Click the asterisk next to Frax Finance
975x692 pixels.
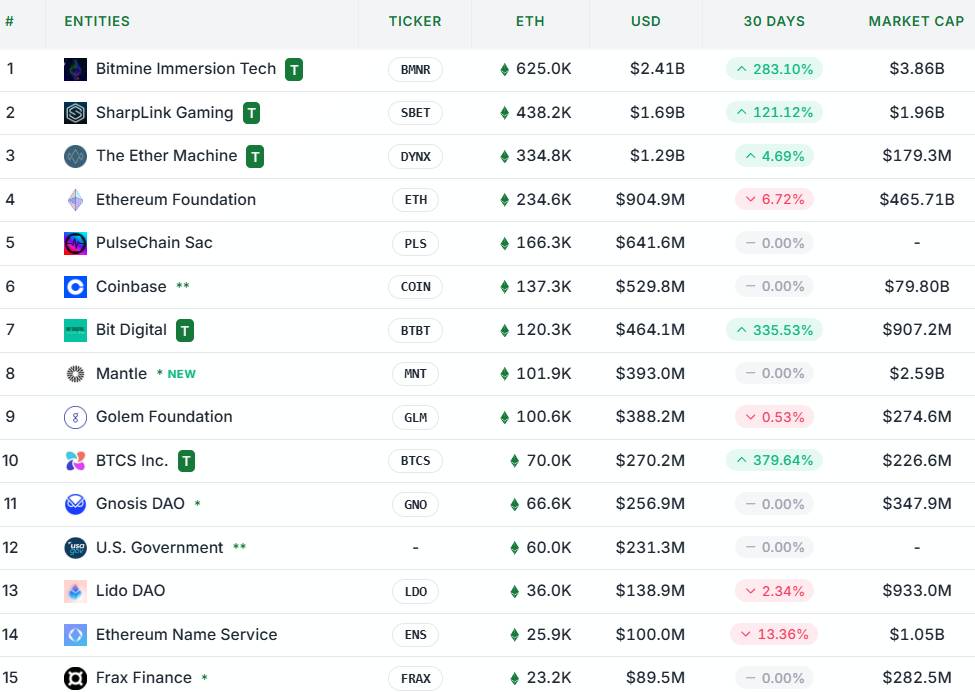[205, 678]
